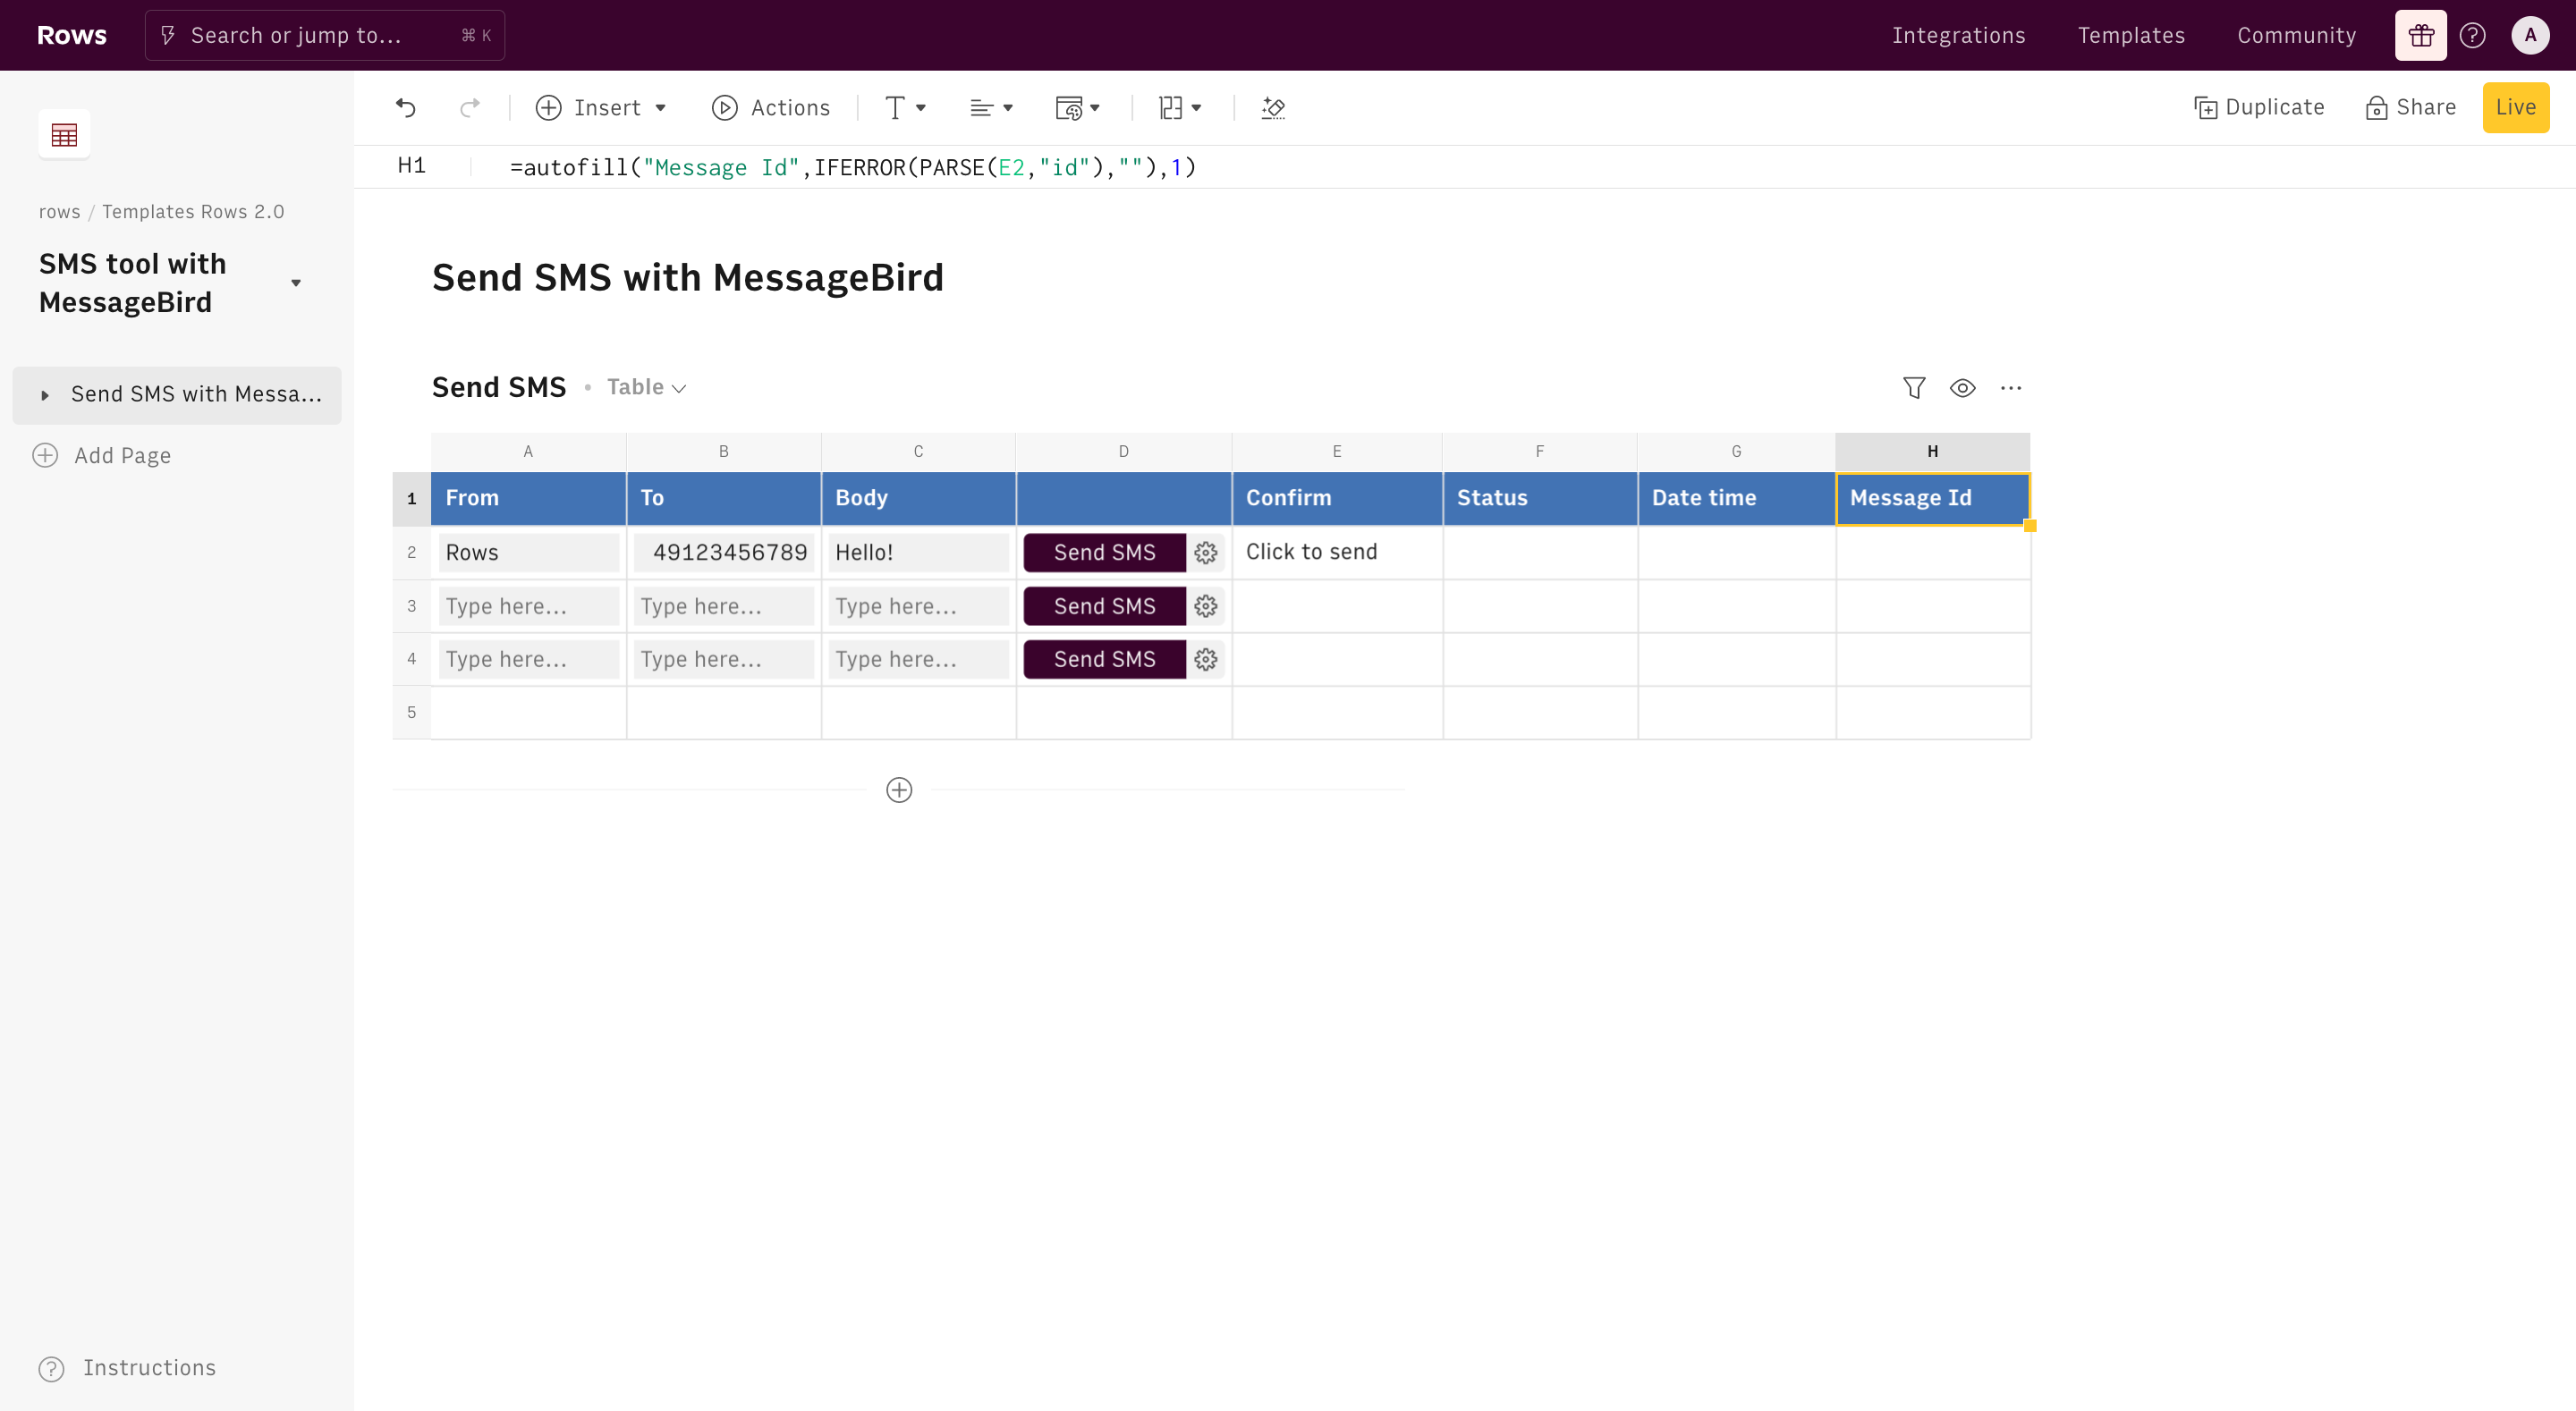Click the clear formatting eraser icon
The image size is (2576, 1411).
tap(1273, 107)
